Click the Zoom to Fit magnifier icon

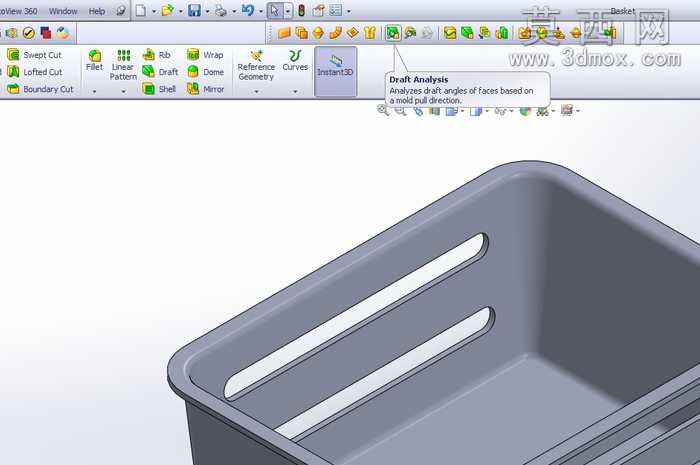pyautogui.click(x=383, y=110)
